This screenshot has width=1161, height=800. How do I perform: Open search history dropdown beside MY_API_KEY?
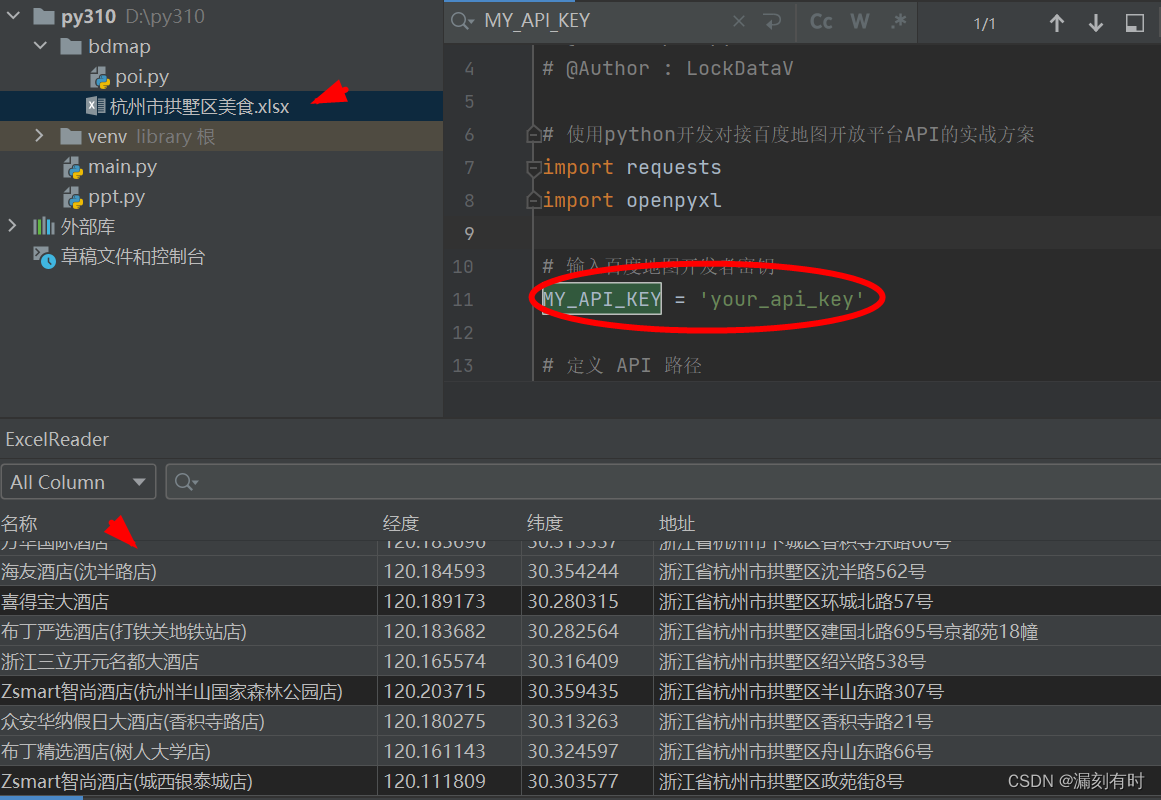point(462,21)
